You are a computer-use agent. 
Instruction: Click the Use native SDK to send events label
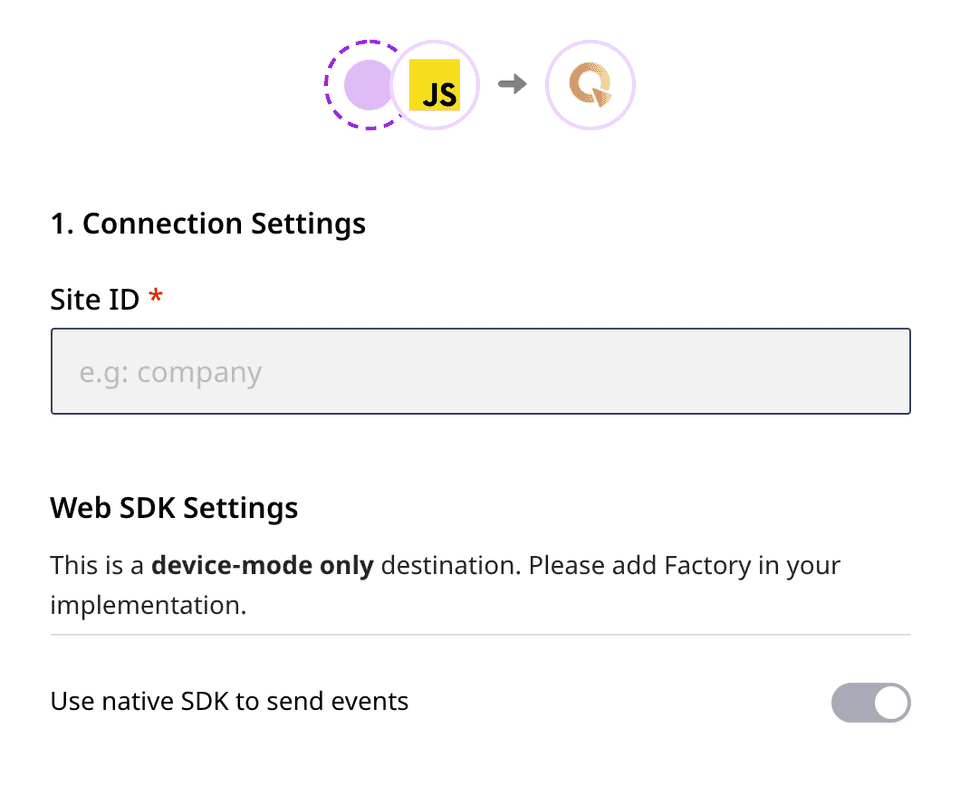point(229,701)
